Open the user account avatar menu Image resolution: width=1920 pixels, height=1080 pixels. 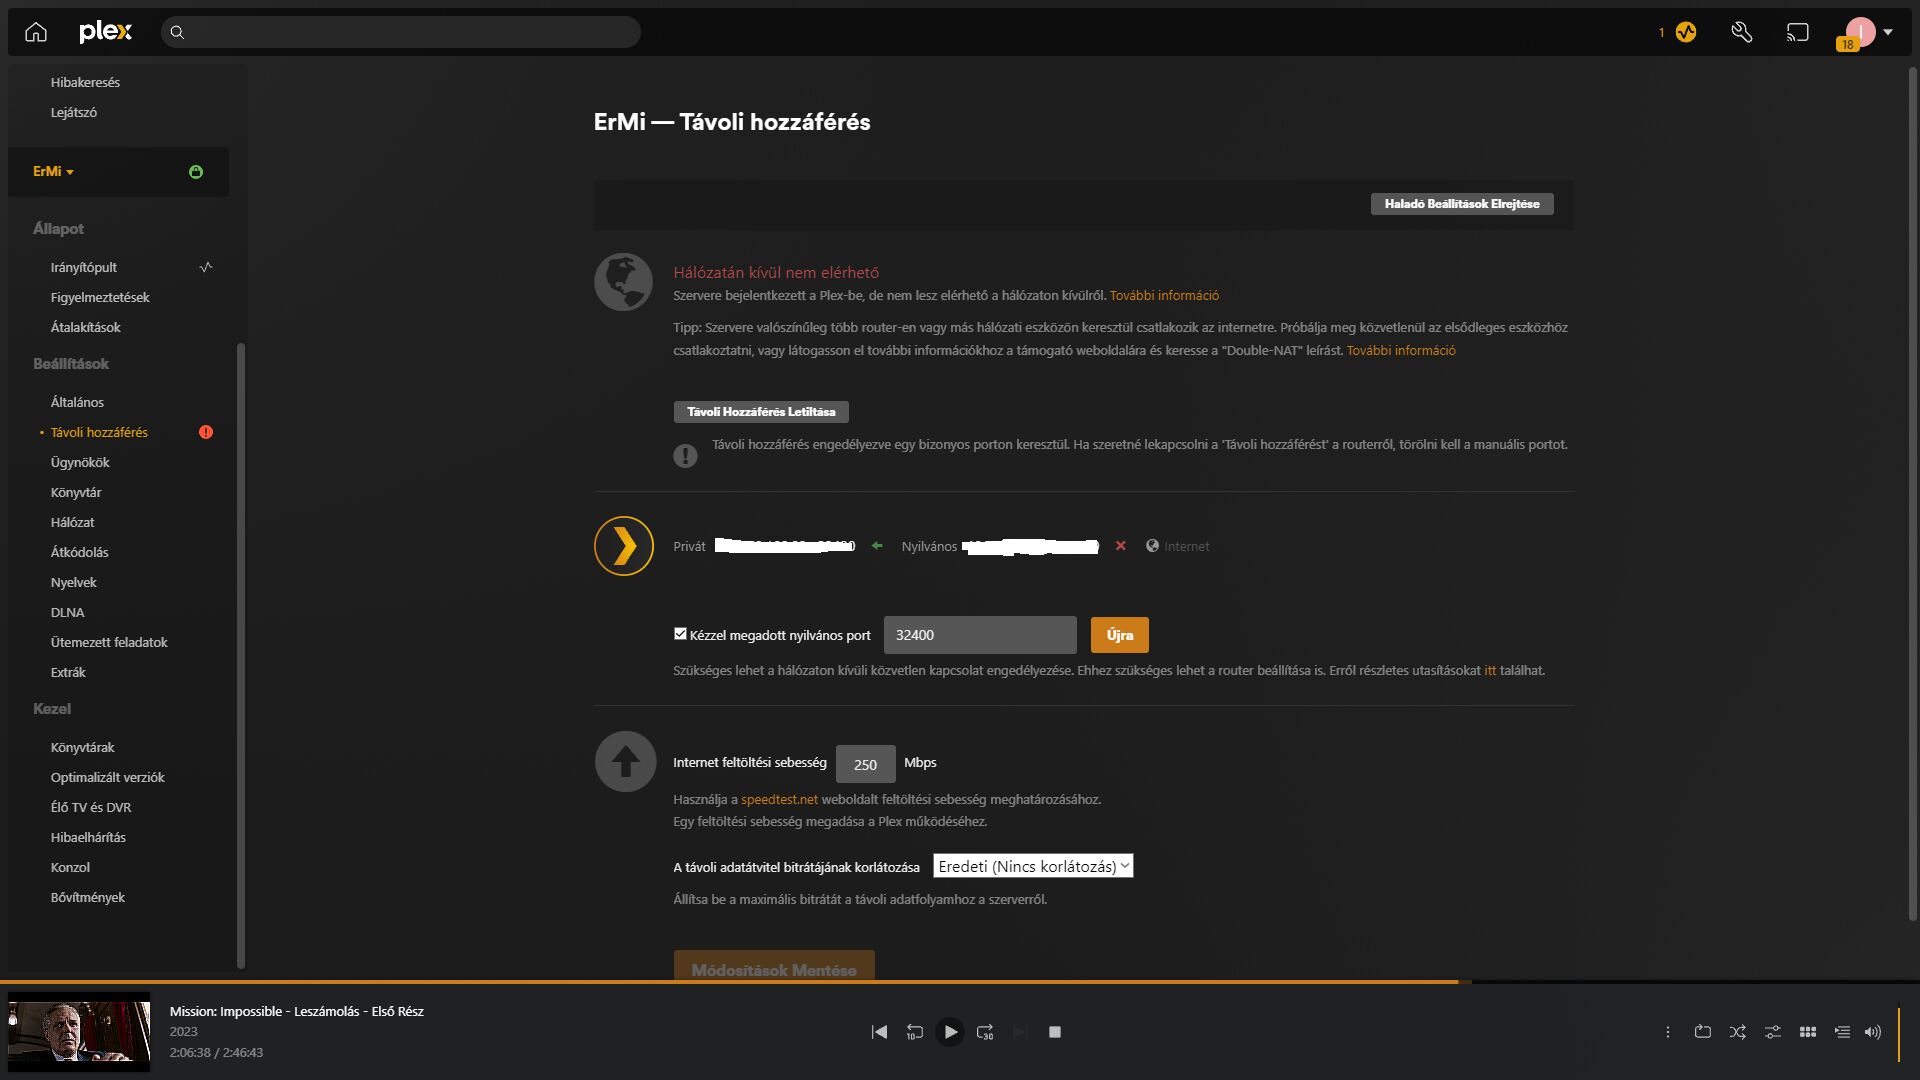tap(1861, 32)
